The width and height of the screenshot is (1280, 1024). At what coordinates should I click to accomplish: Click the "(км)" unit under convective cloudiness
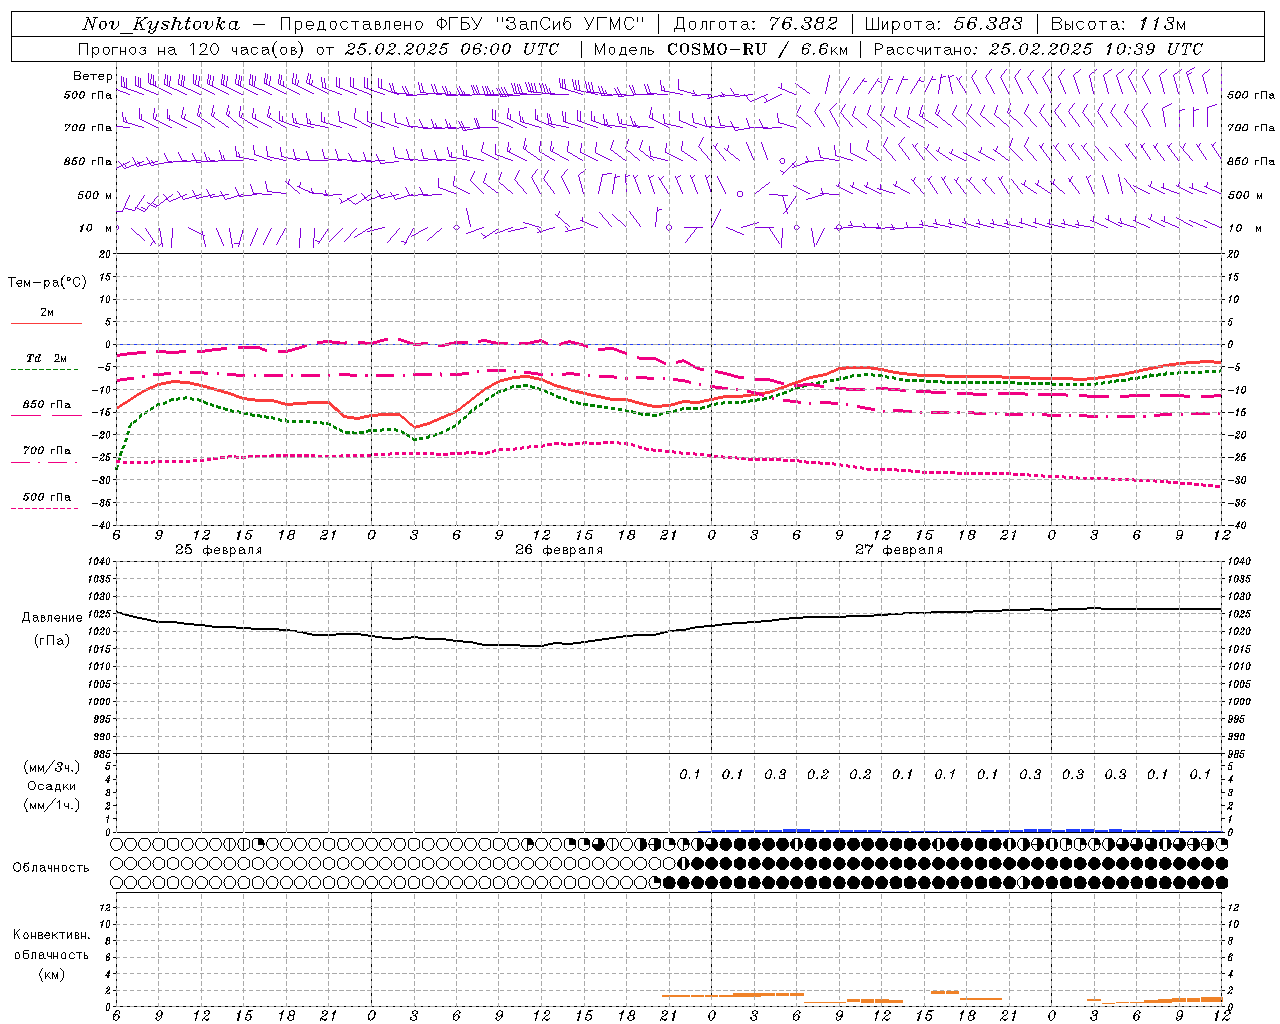(51, 974)
